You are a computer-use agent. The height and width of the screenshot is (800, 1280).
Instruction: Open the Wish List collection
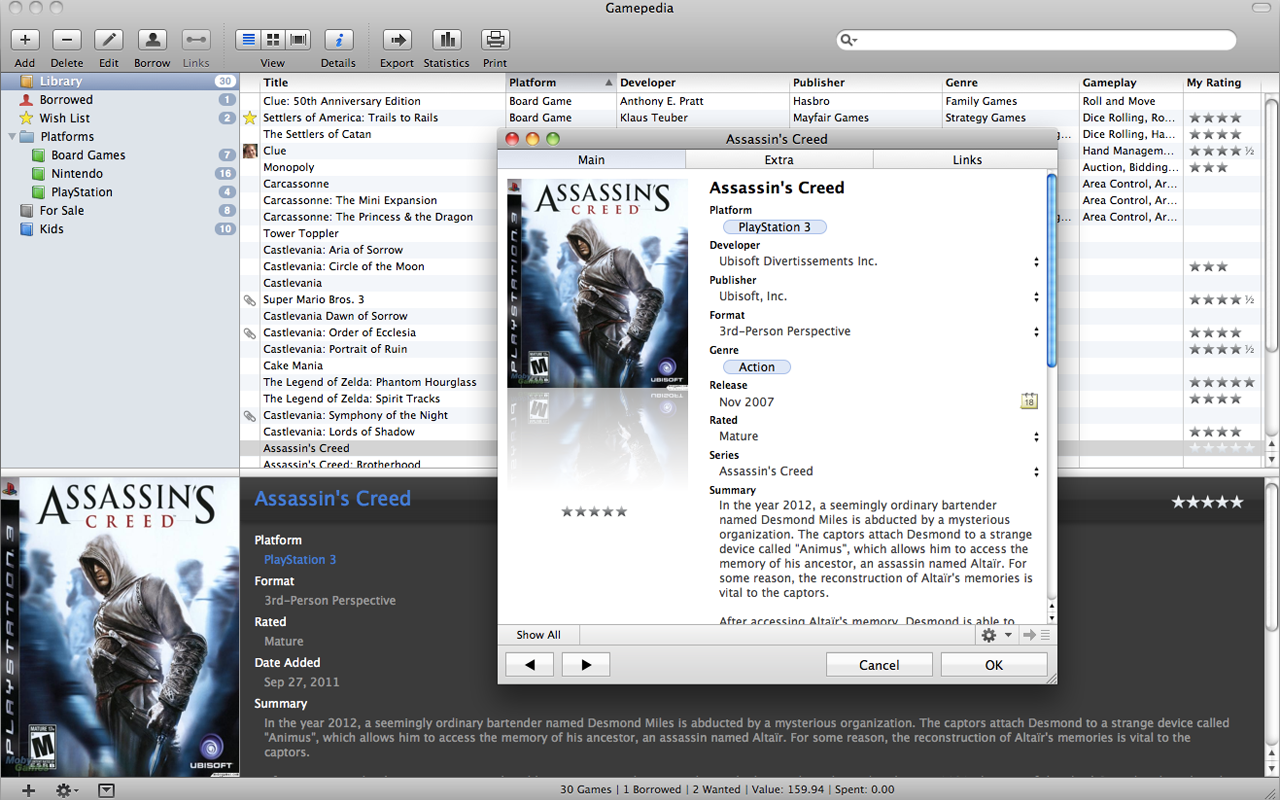(x=120, y=118)
